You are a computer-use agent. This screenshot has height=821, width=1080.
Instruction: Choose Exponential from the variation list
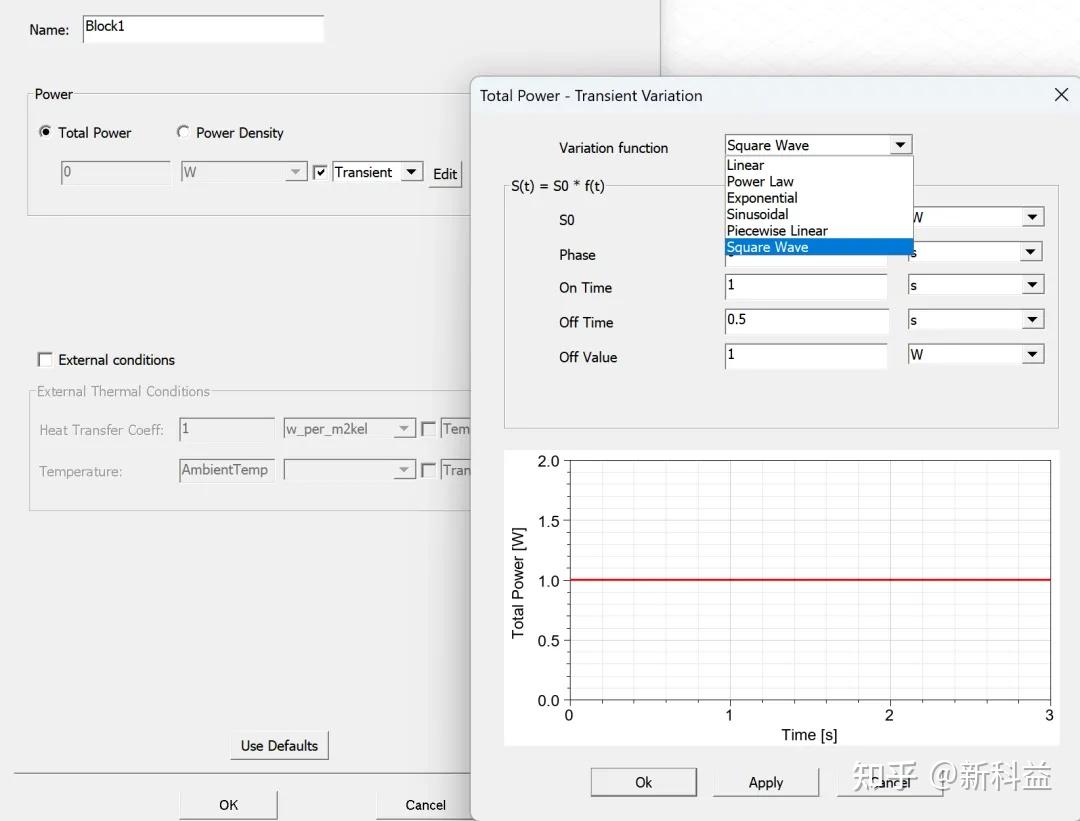click(x=819, y=198)
